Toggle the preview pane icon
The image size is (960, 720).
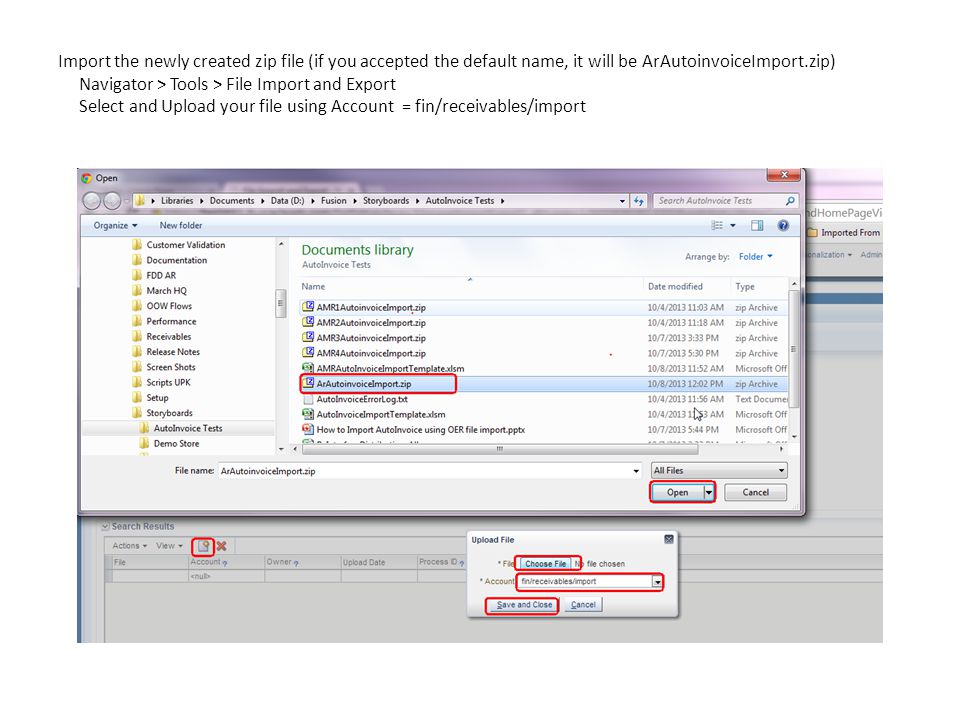[x=757, y=225]
